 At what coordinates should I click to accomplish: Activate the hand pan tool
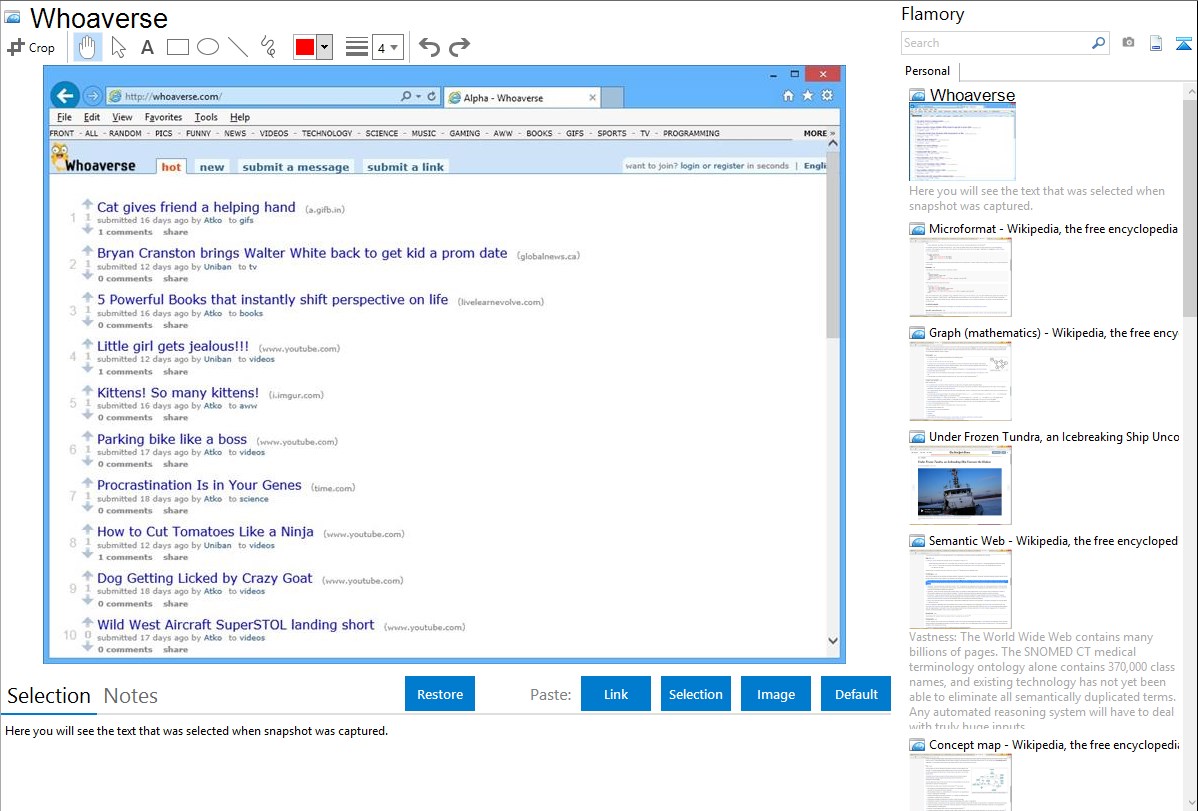pos(88,47)
